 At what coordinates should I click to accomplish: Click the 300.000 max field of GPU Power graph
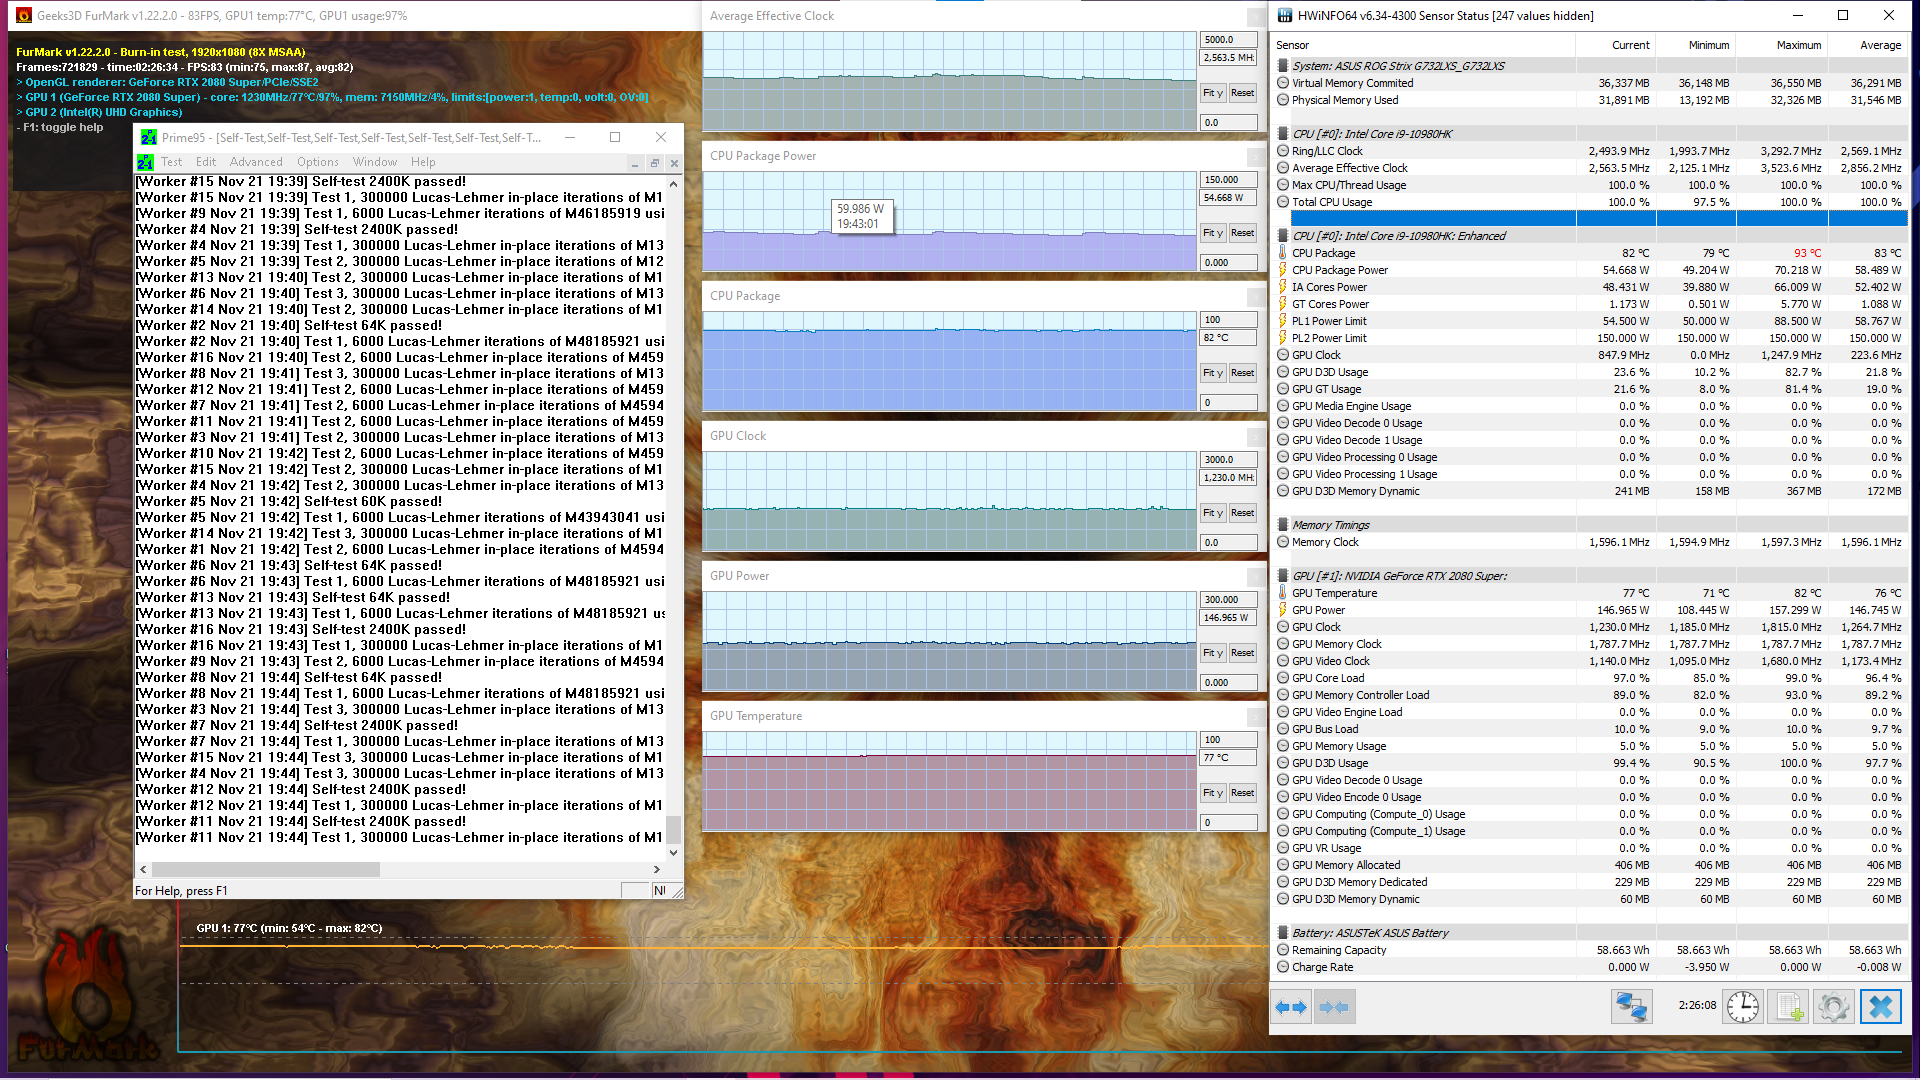point(1228,600)
